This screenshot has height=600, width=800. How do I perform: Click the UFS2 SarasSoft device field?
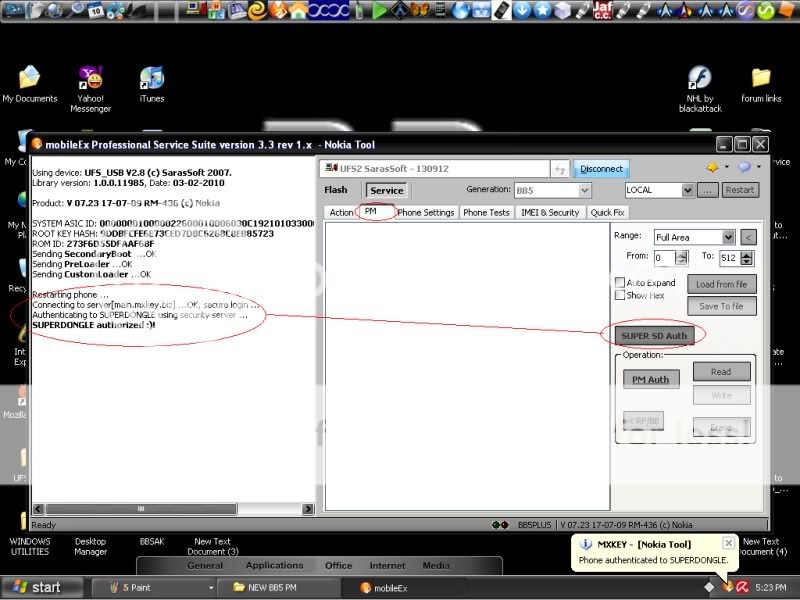point(435,169)
